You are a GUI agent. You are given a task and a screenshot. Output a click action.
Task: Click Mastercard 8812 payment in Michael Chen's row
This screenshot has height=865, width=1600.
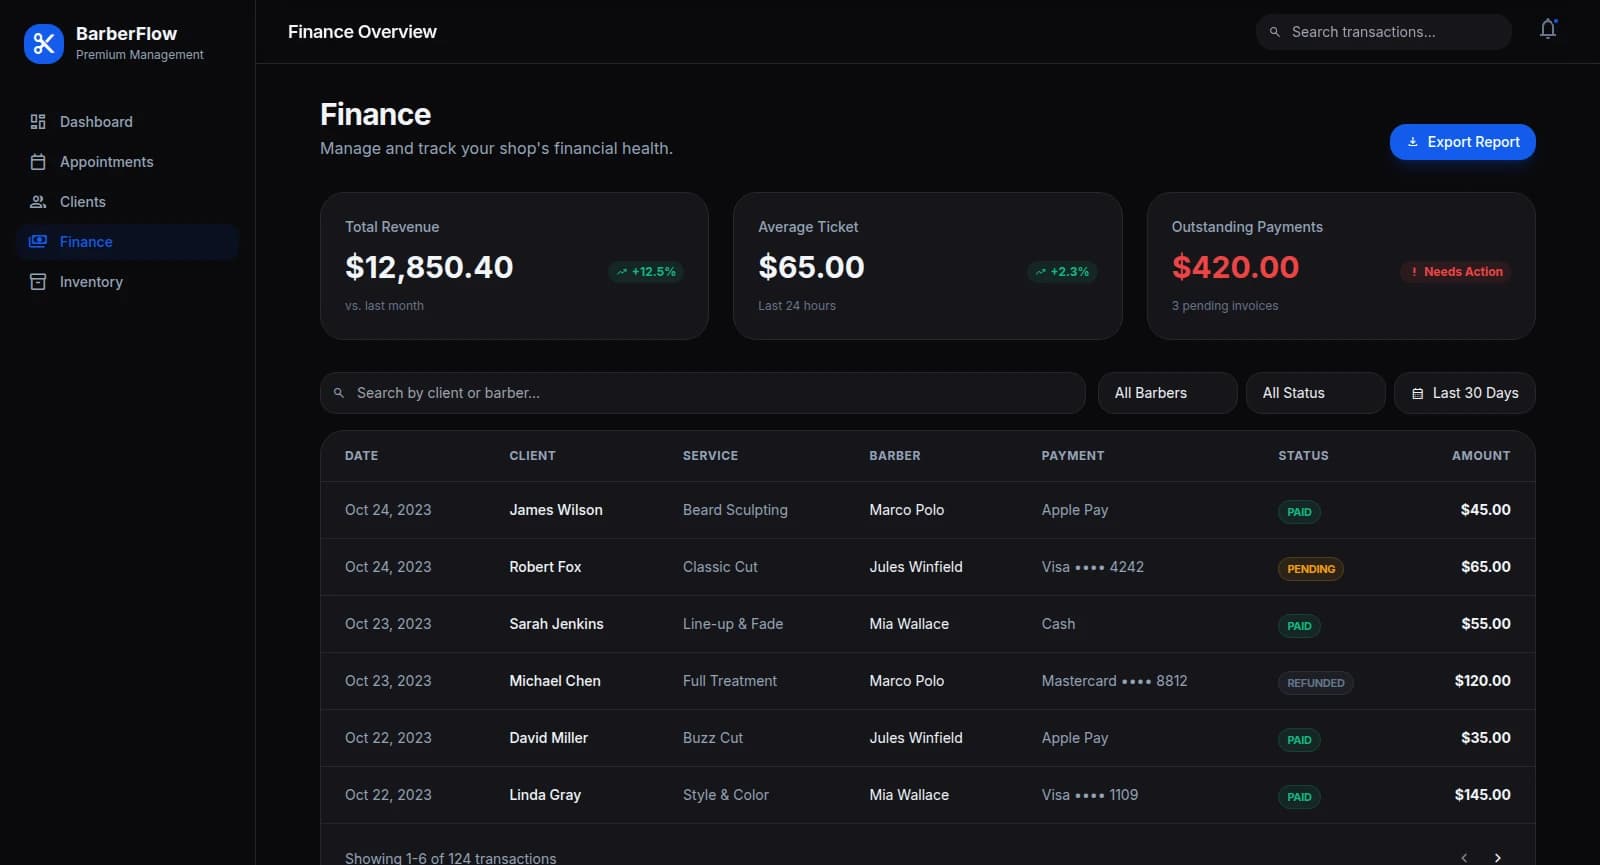[x=1114, y=681]
